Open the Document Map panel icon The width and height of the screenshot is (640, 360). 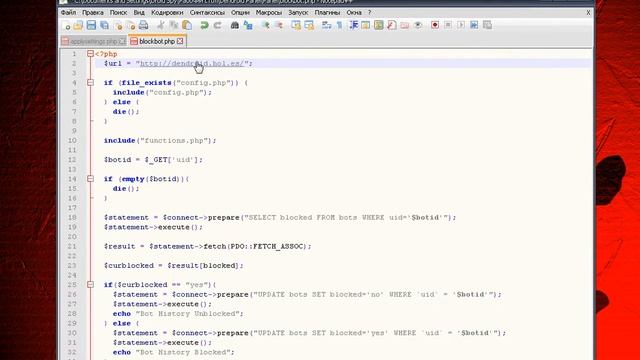click(x=379, y=25)
